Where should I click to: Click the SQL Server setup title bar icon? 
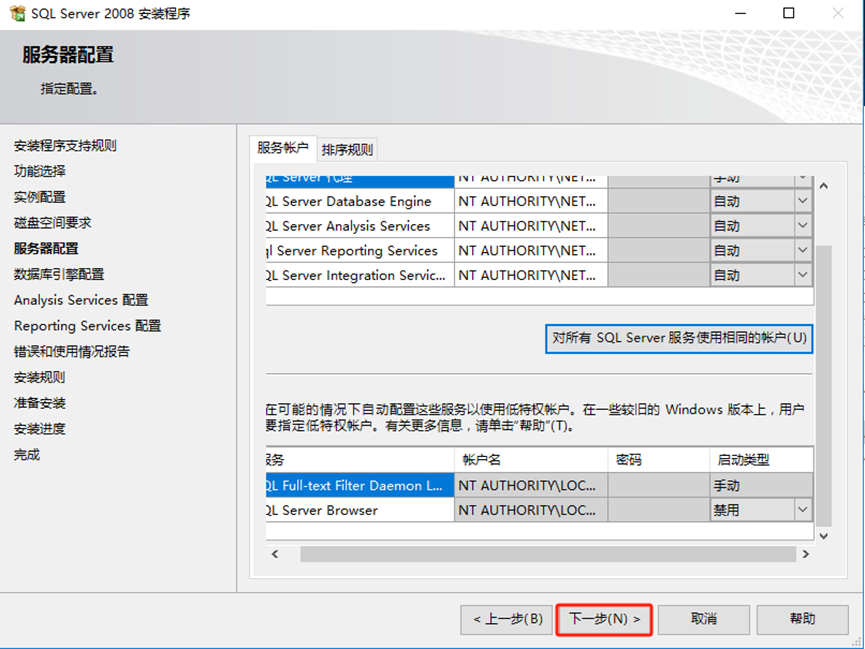click(17, 13)
